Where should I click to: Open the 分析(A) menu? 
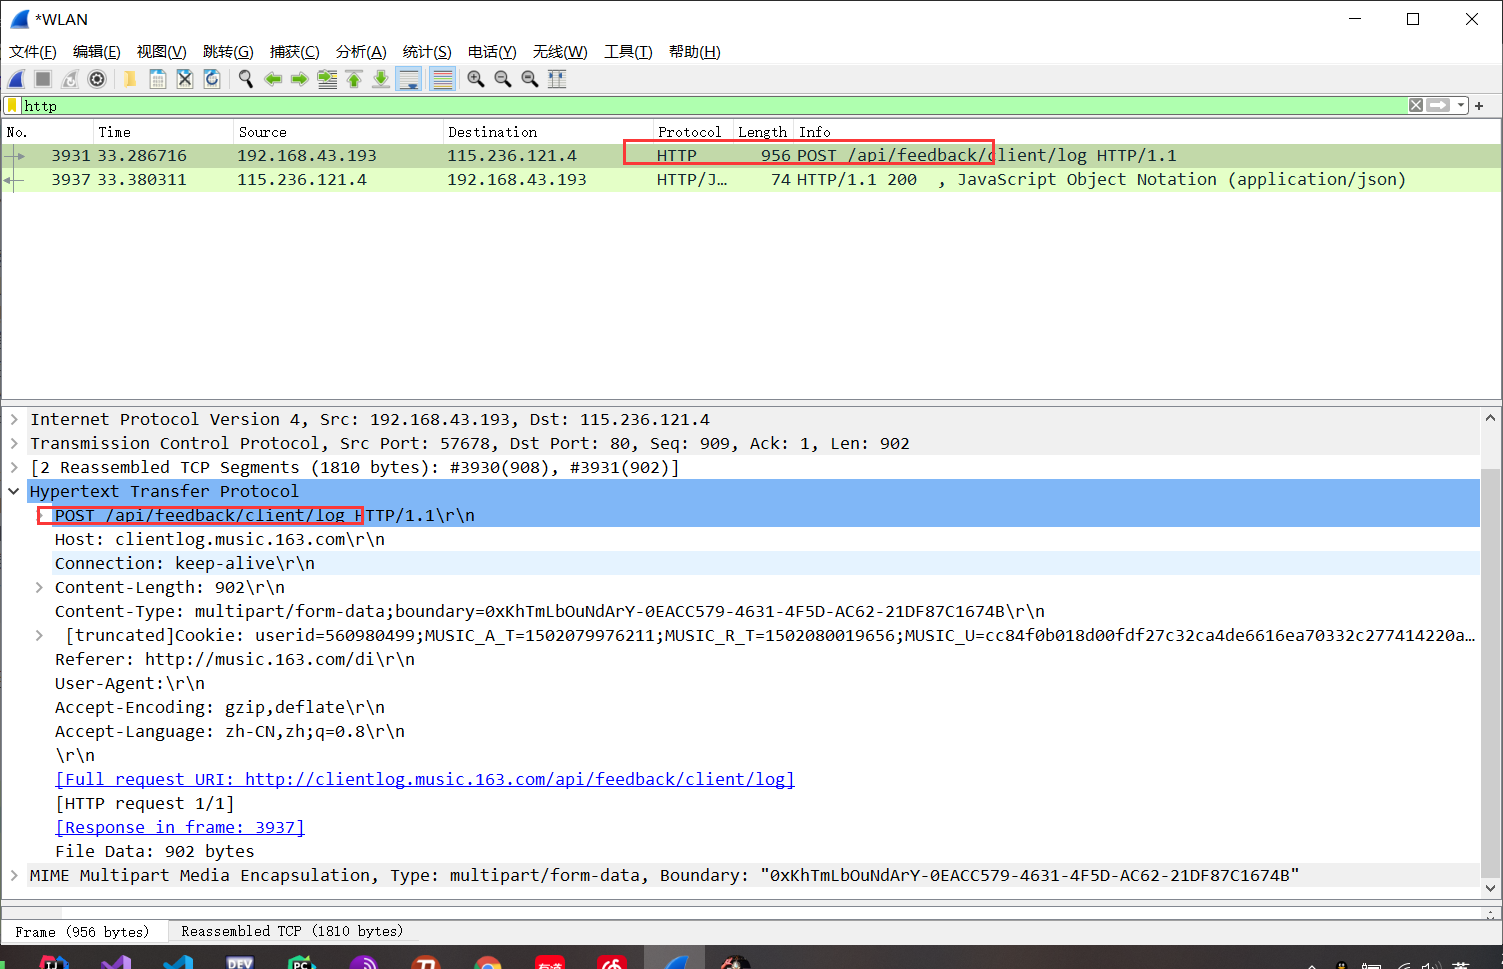(361, 52)
